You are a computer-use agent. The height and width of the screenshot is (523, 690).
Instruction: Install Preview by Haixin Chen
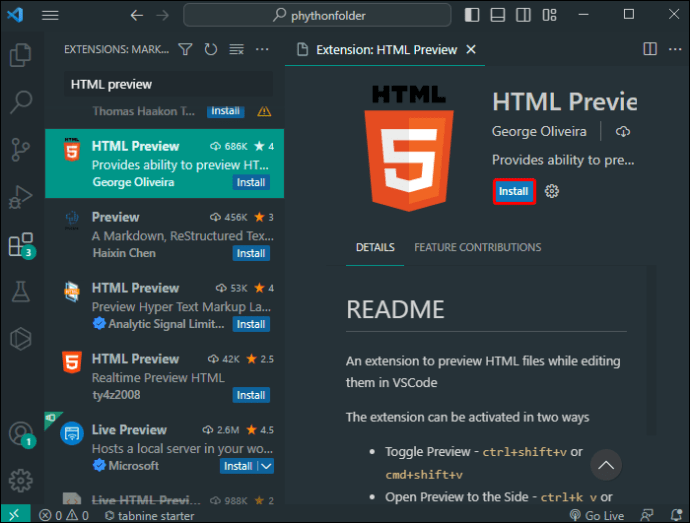click(251, 253)
